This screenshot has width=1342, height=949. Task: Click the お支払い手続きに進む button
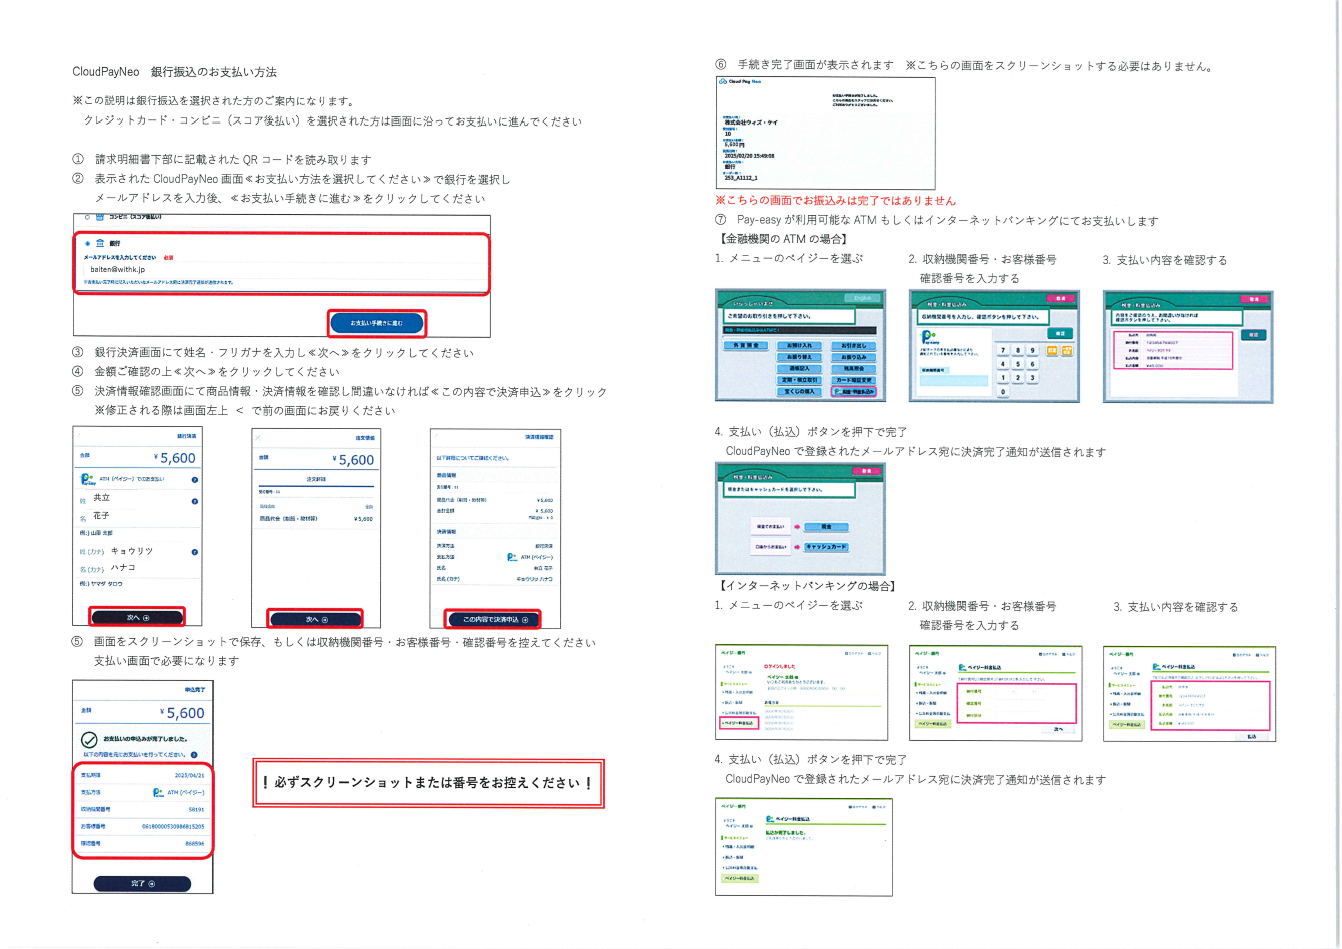pyautogui.click(x=377, y=323)
